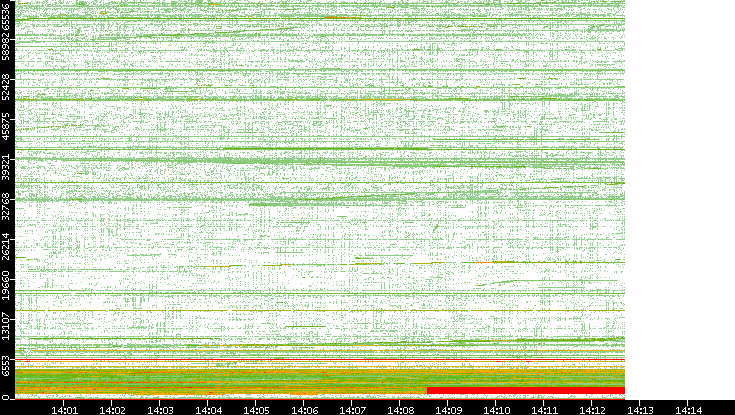Click the 14:04 time axis label
The height and width of the screenshot is (415, 735).
coord(208,410)
